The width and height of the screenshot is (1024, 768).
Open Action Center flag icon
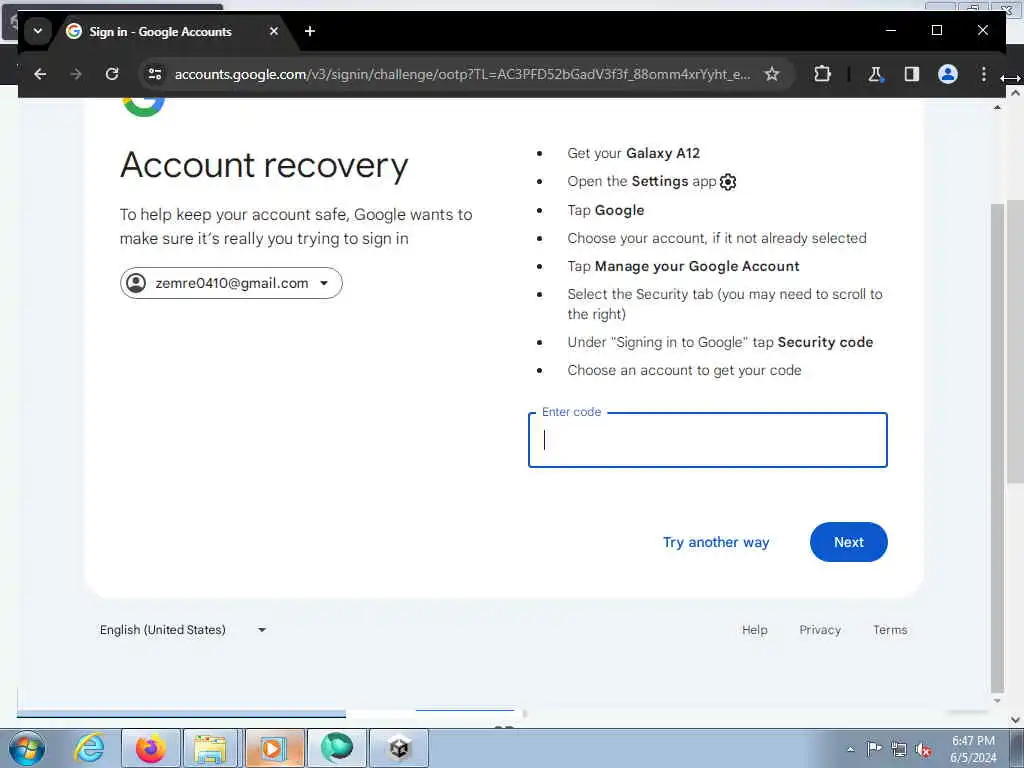[x=874, y=749]
